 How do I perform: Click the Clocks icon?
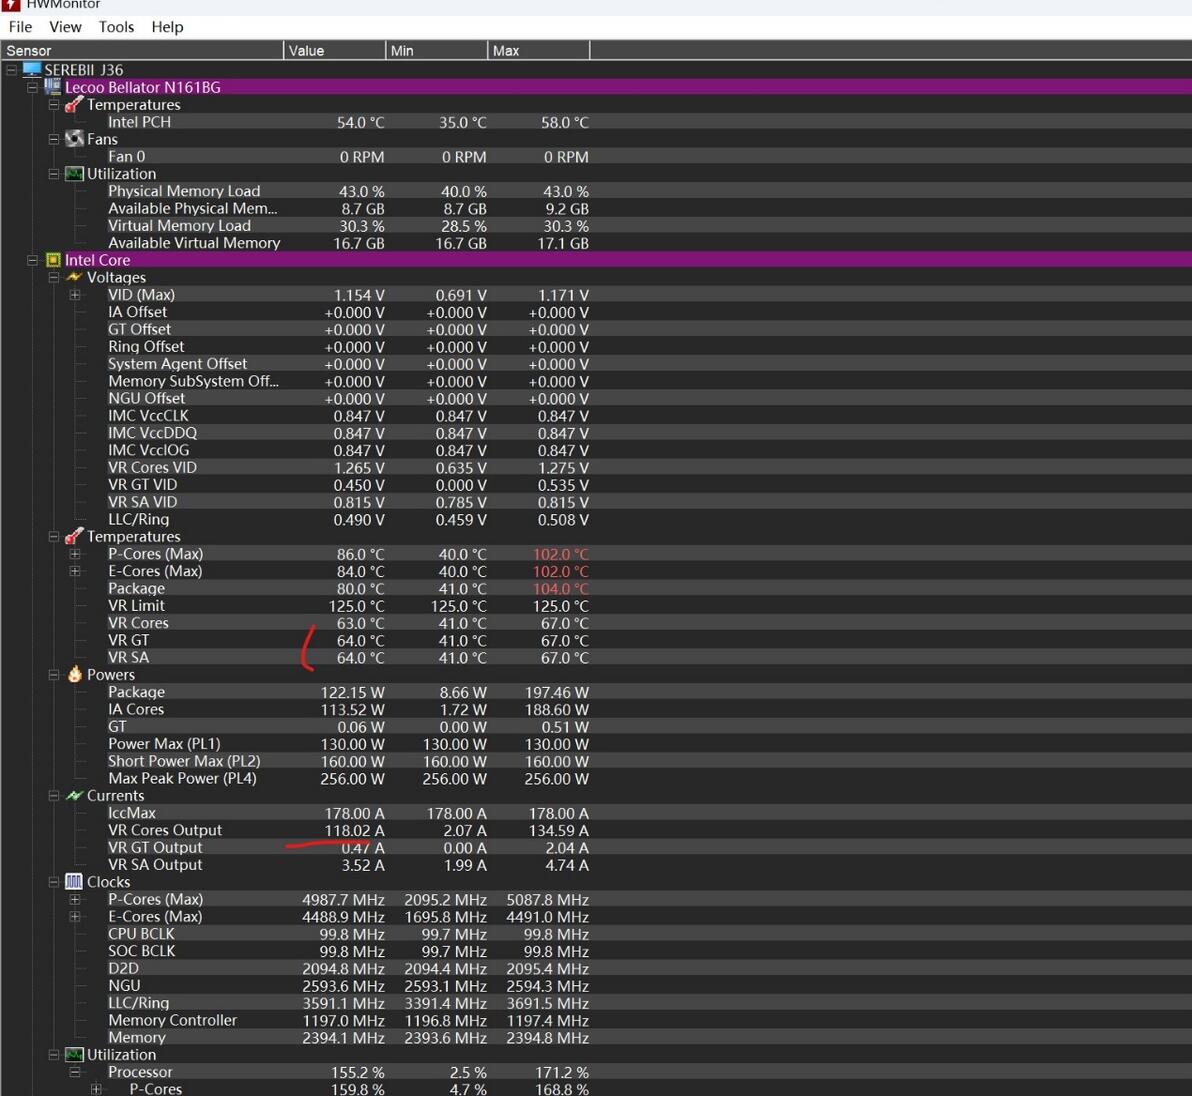(74, 882)
